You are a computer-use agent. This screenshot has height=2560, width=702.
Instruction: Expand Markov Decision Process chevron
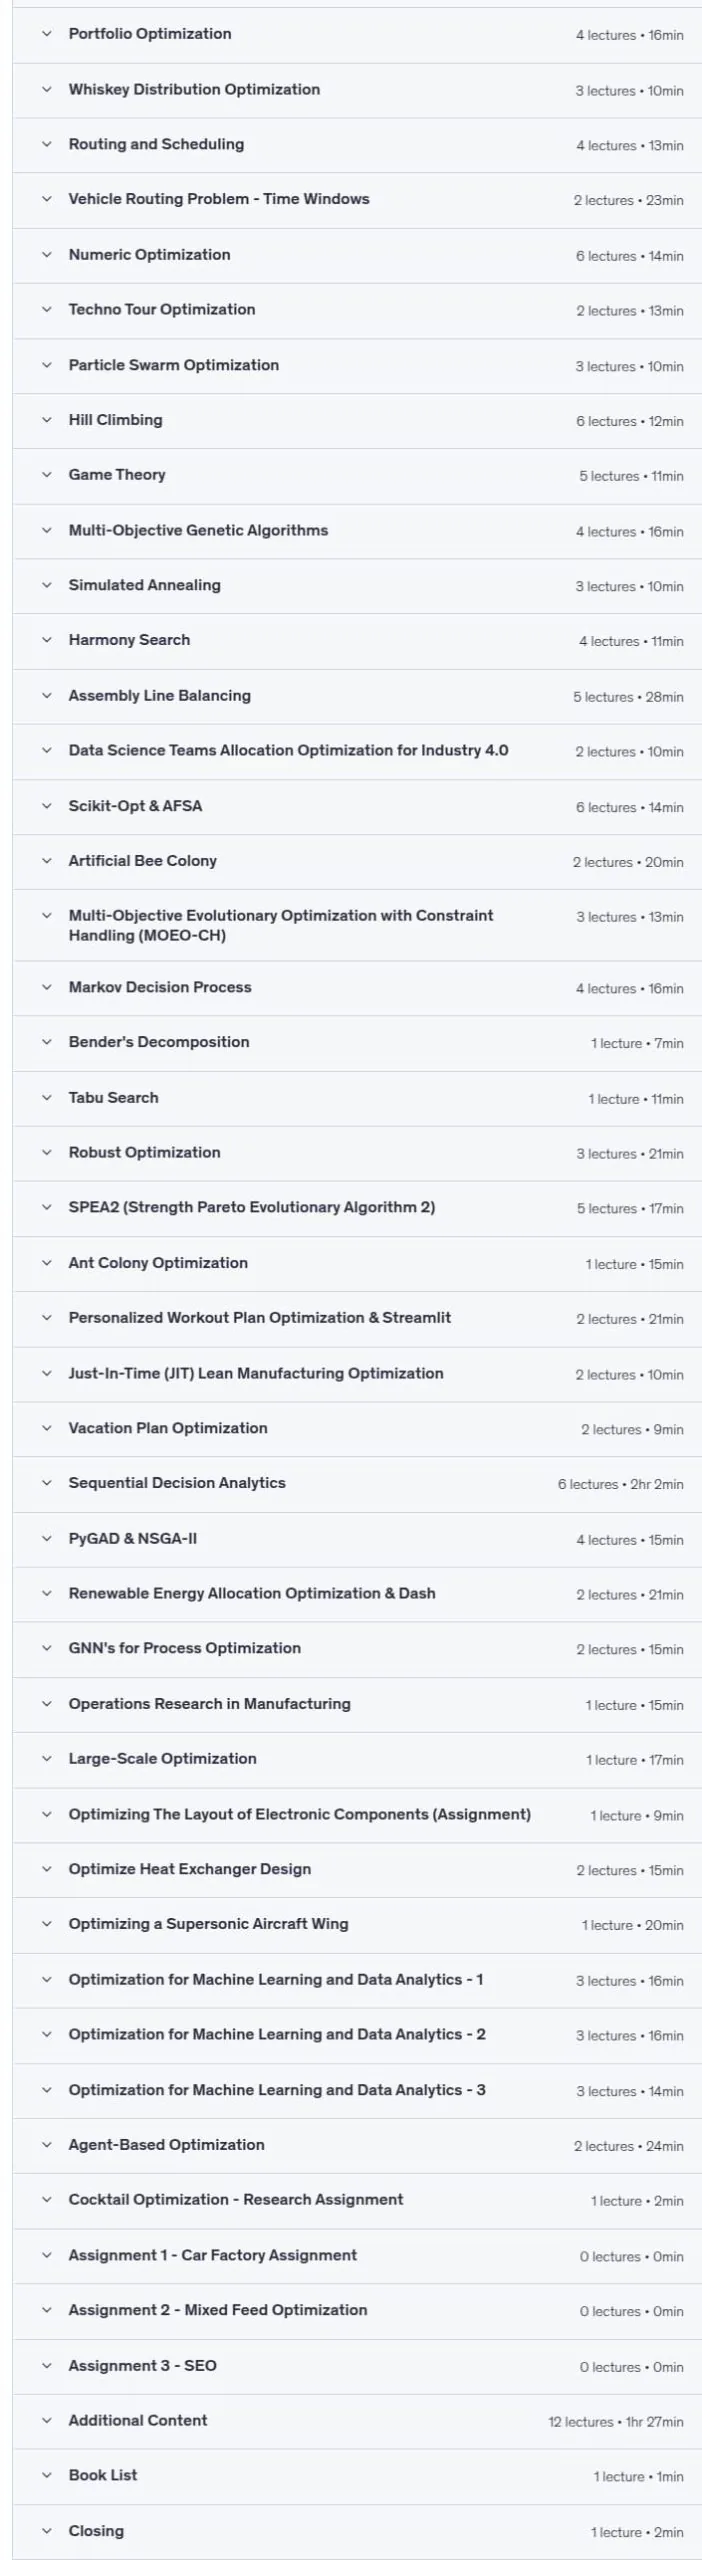[x=46, y=987]
